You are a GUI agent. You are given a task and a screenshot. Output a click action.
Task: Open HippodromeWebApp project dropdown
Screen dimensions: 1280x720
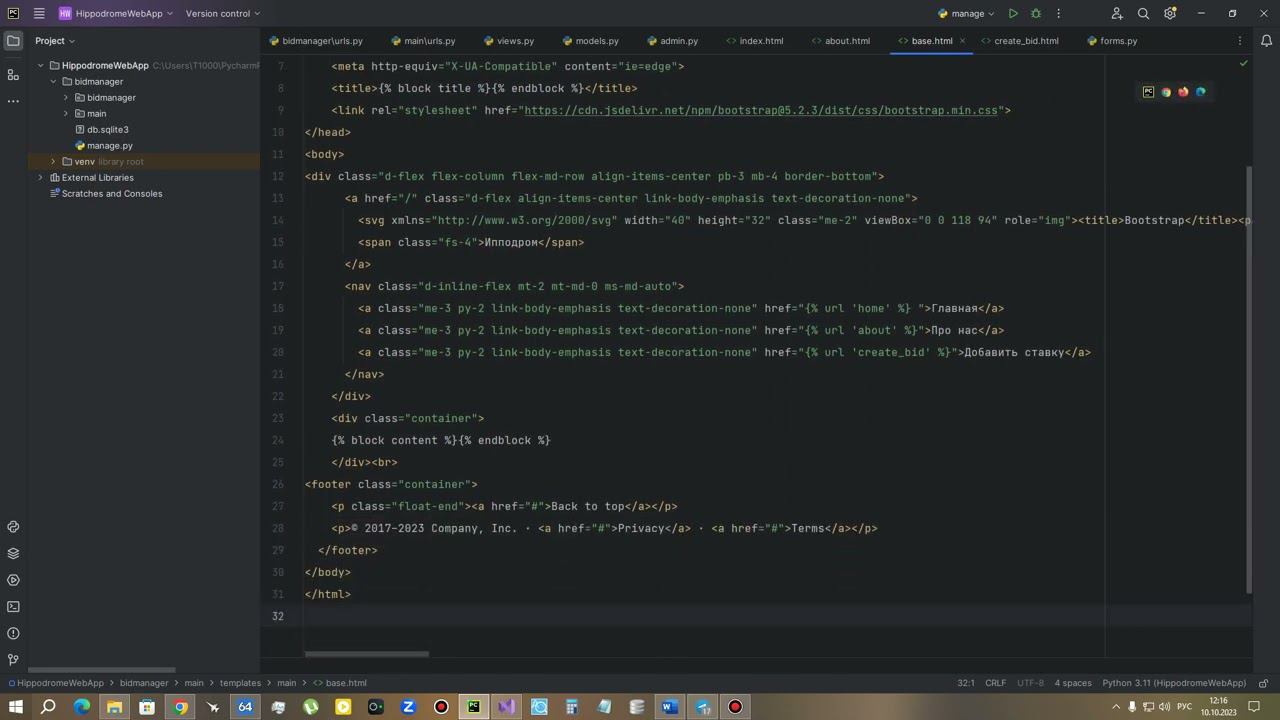[116, 14]
